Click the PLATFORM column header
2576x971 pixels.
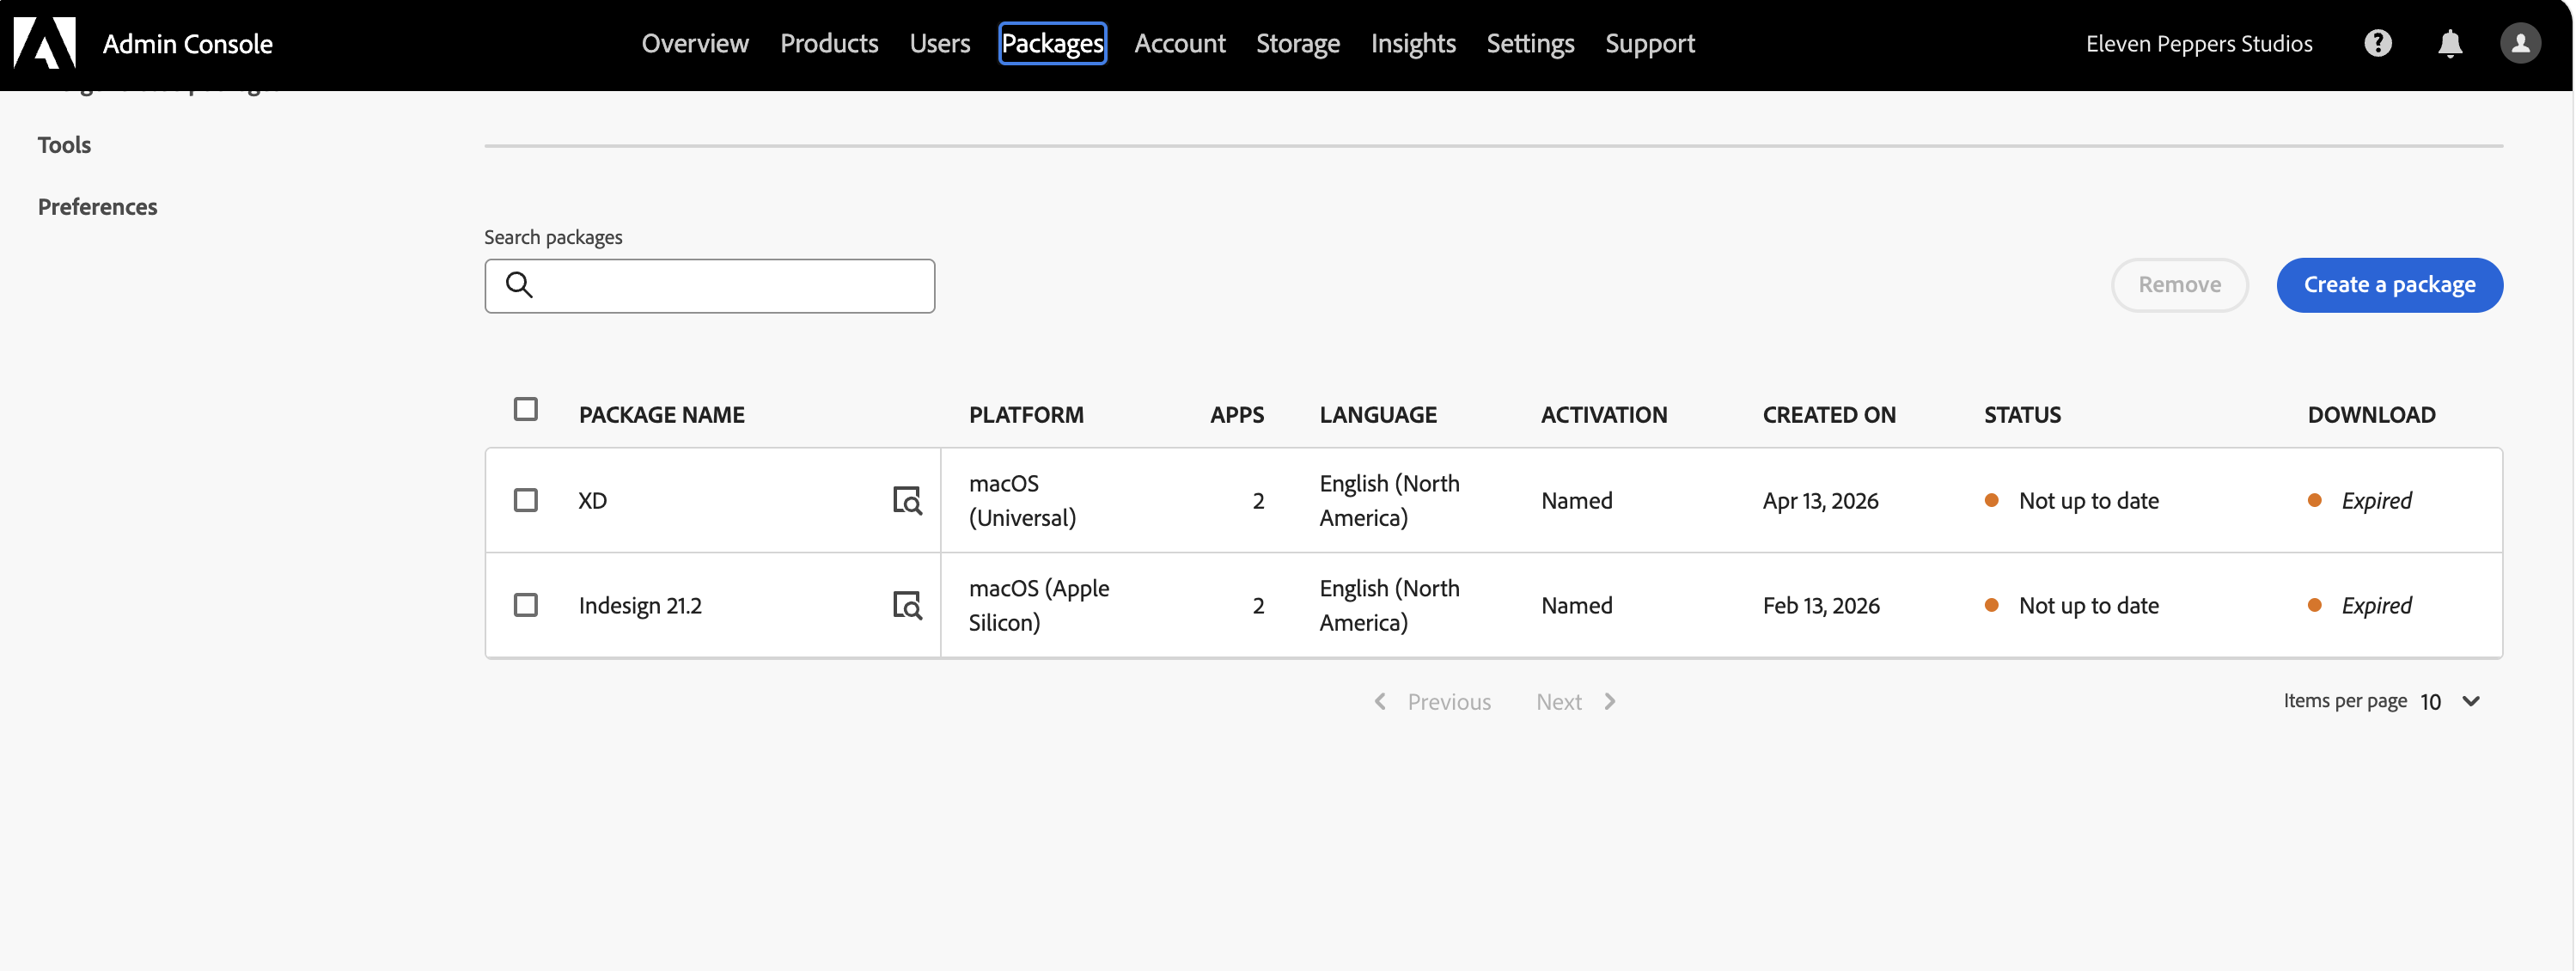click(x=1025, y=414)
